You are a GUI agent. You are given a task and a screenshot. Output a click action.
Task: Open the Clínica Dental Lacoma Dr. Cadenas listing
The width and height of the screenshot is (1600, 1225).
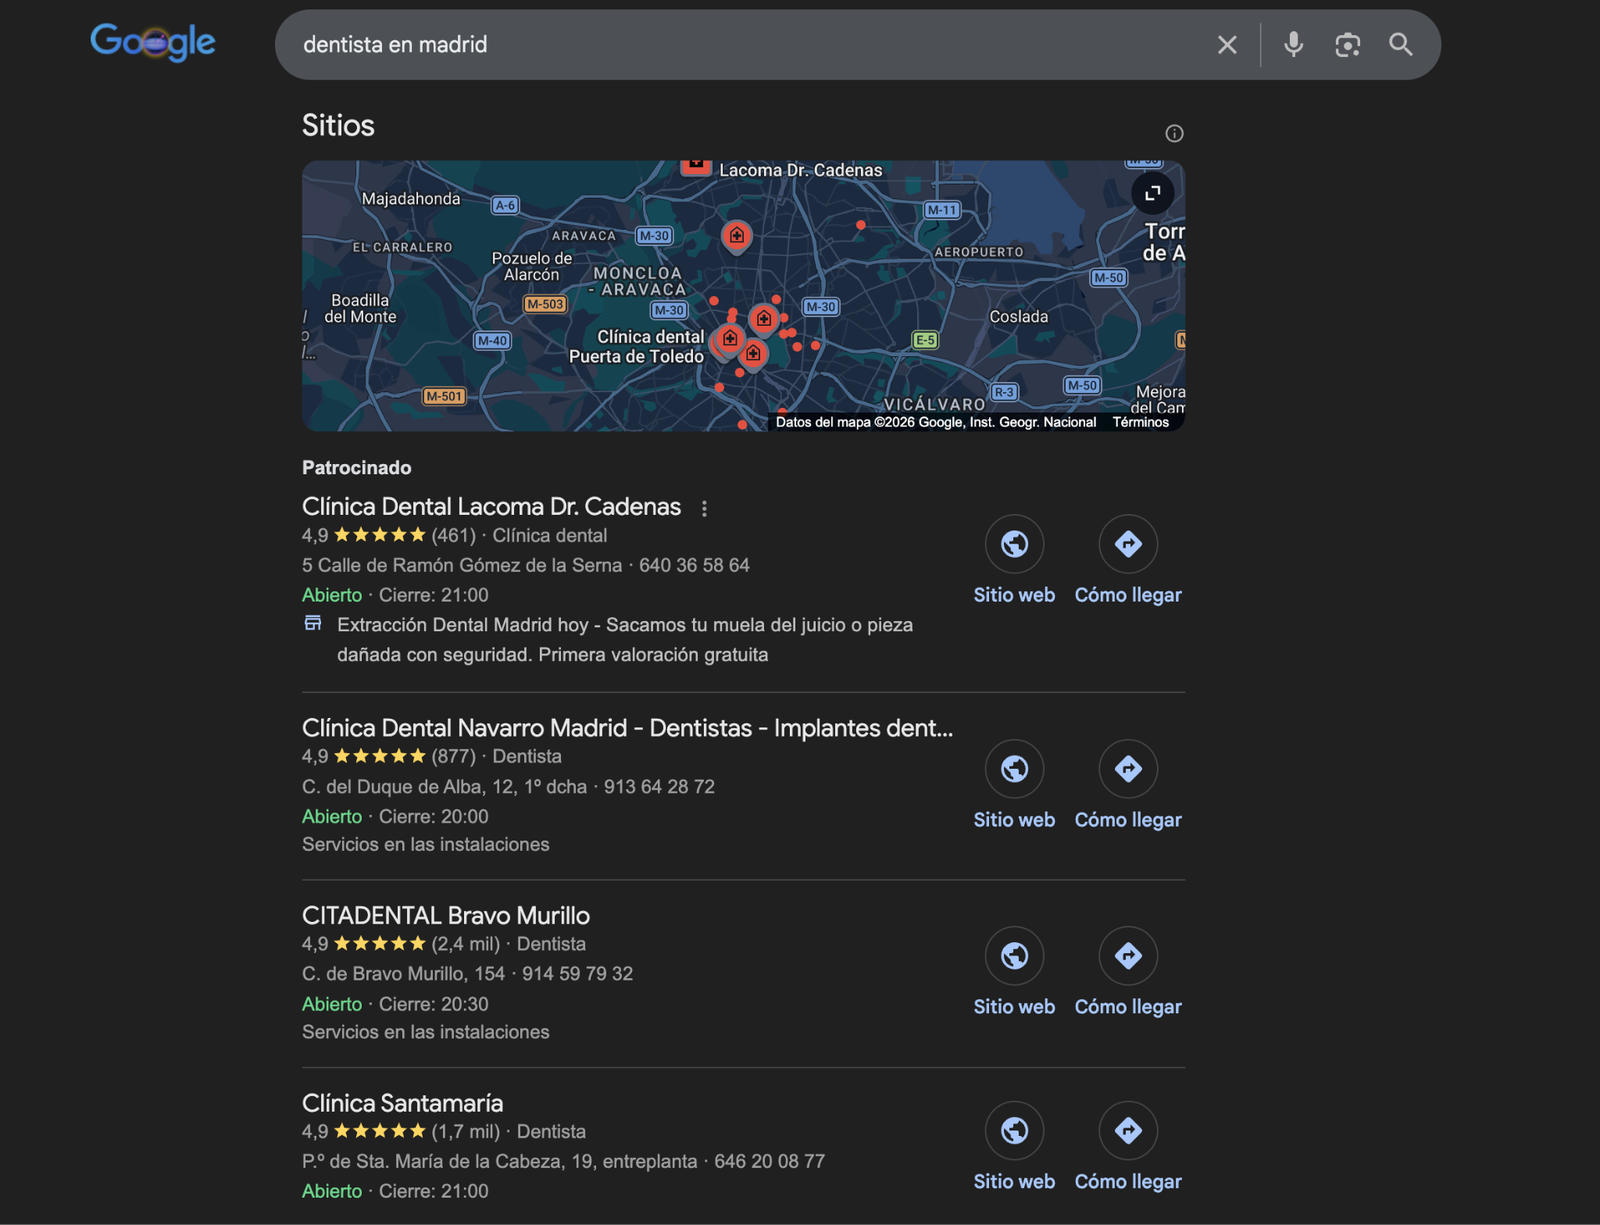click(491, 507)
